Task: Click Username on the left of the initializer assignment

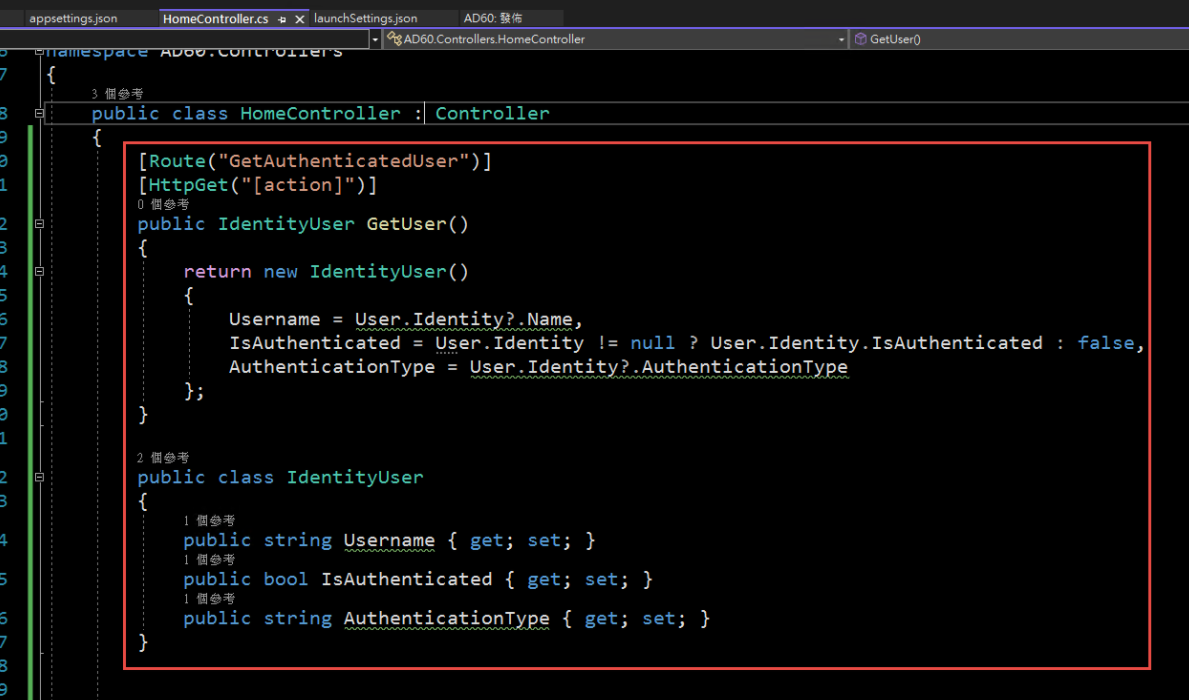Action: [275, 319]
